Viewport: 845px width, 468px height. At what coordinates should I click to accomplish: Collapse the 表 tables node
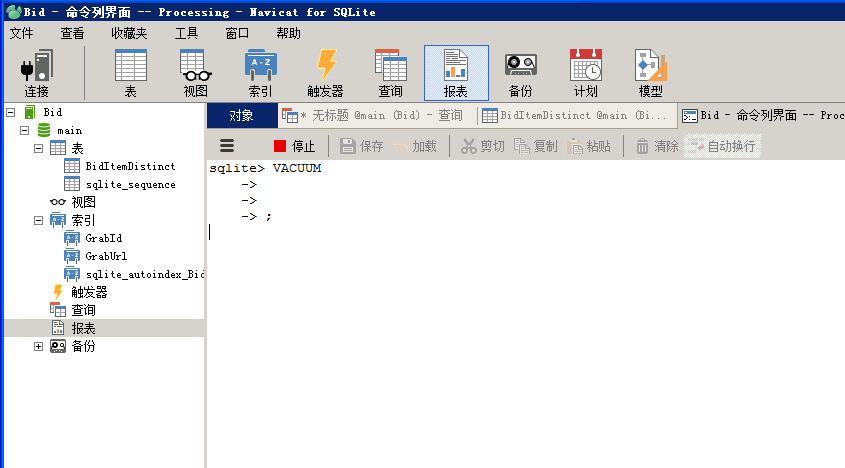[38, 148]
